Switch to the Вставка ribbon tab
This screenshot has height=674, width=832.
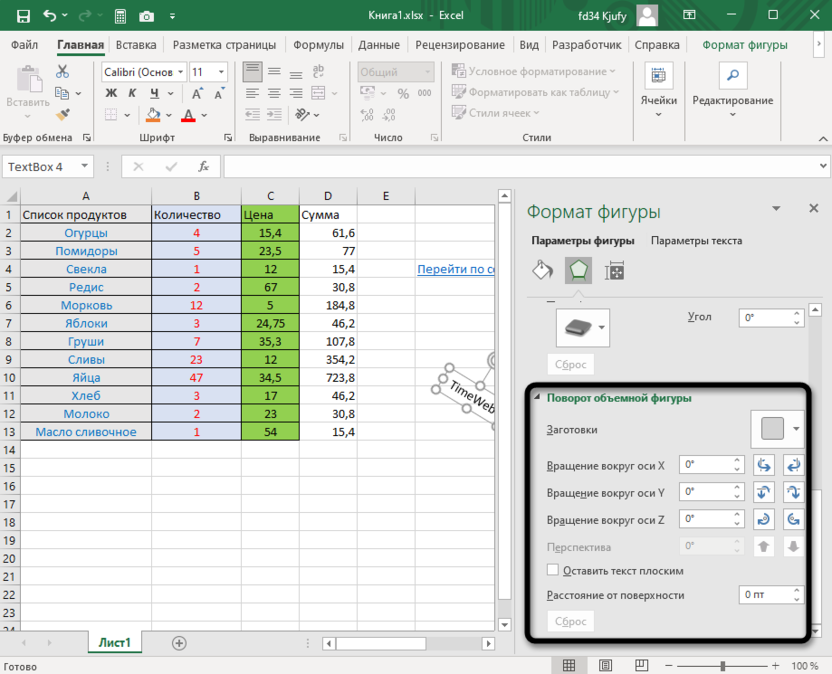[136, 45]
